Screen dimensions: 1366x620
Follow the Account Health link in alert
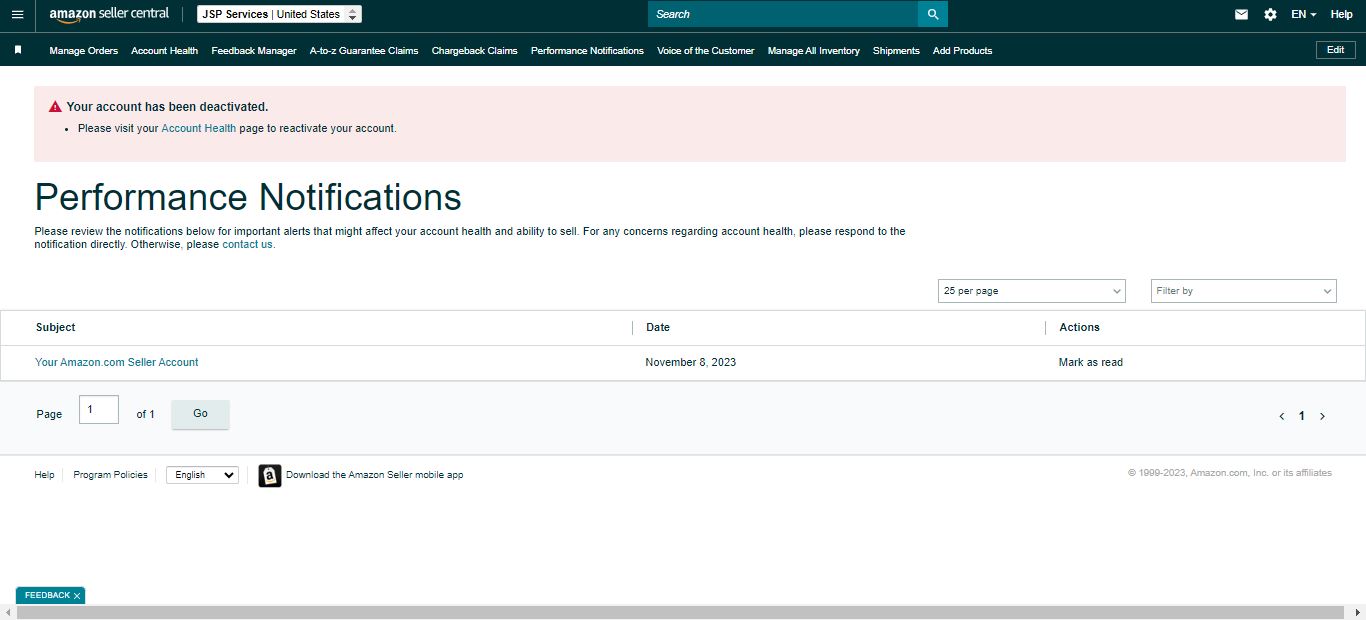click(199, 128)
